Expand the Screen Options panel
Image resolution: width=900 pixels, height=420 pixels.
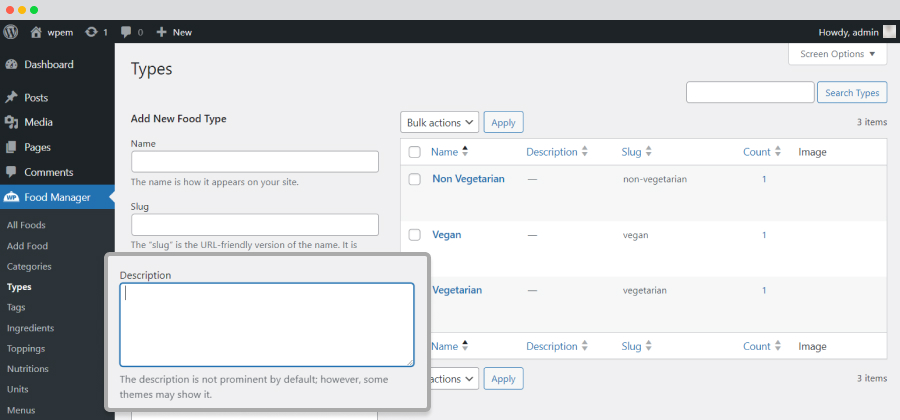pos(839,54)
